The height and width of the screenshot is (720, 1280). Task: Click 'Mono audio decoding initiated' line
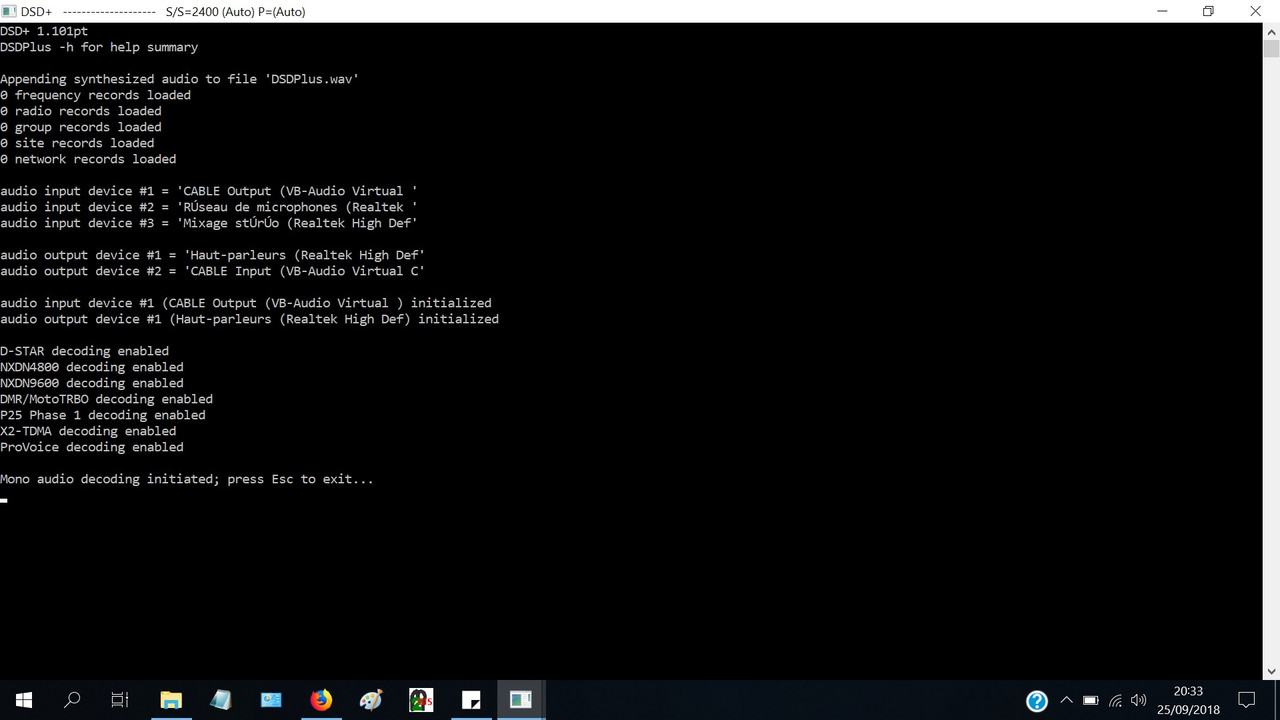187,479
